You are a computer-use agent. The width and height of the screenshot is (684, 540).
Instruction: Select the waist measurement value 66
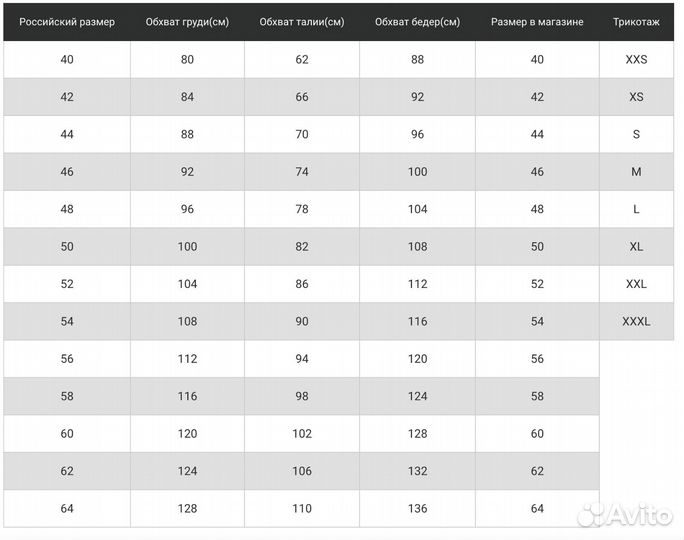[302, 97]
